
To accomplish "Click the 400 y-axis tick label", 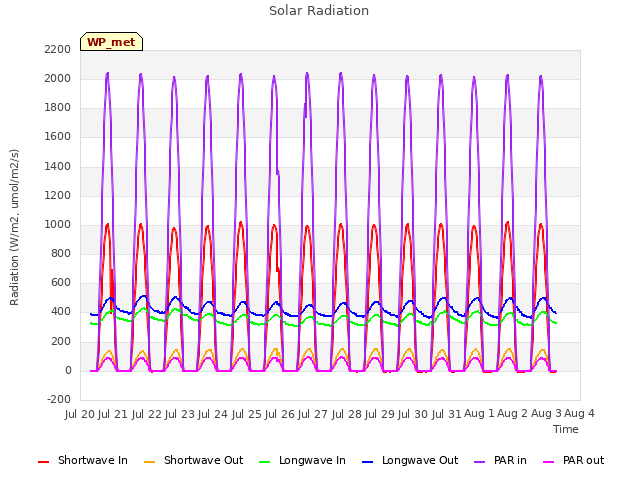I will pyautogui.click(x=61, y=312).
